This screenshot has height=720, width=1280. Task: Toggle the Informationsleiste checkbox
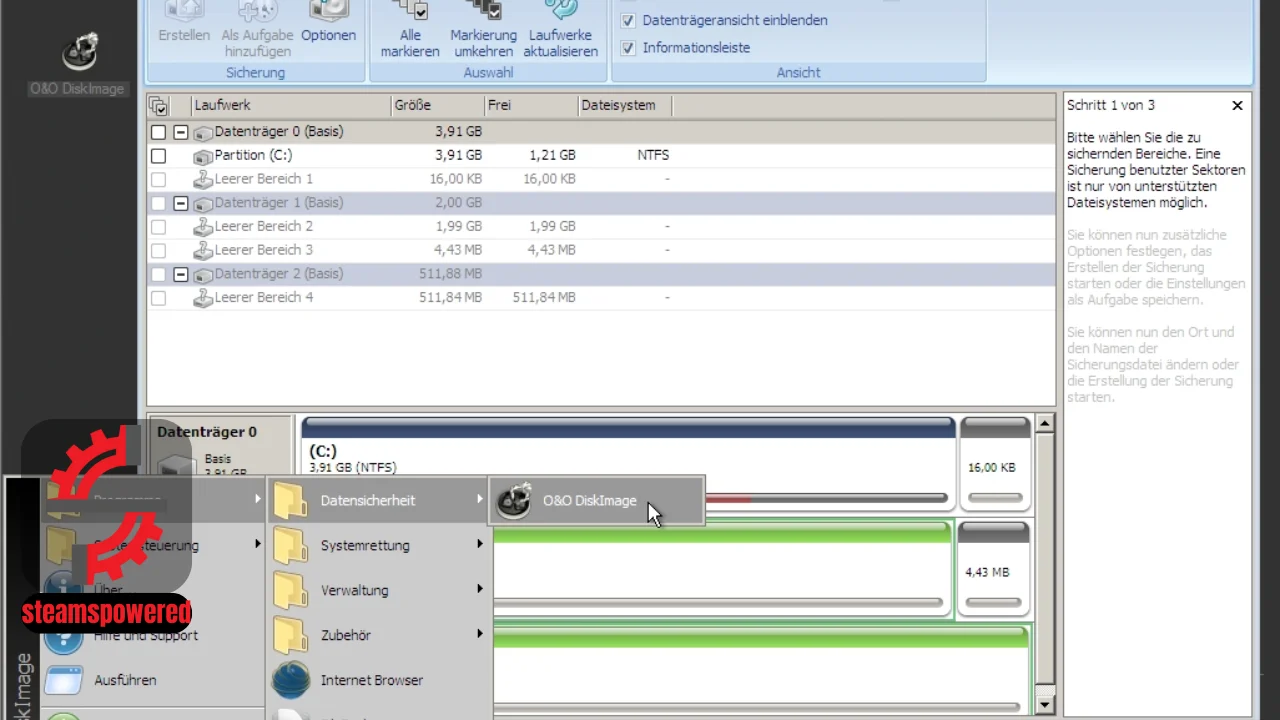coord(628,47)
